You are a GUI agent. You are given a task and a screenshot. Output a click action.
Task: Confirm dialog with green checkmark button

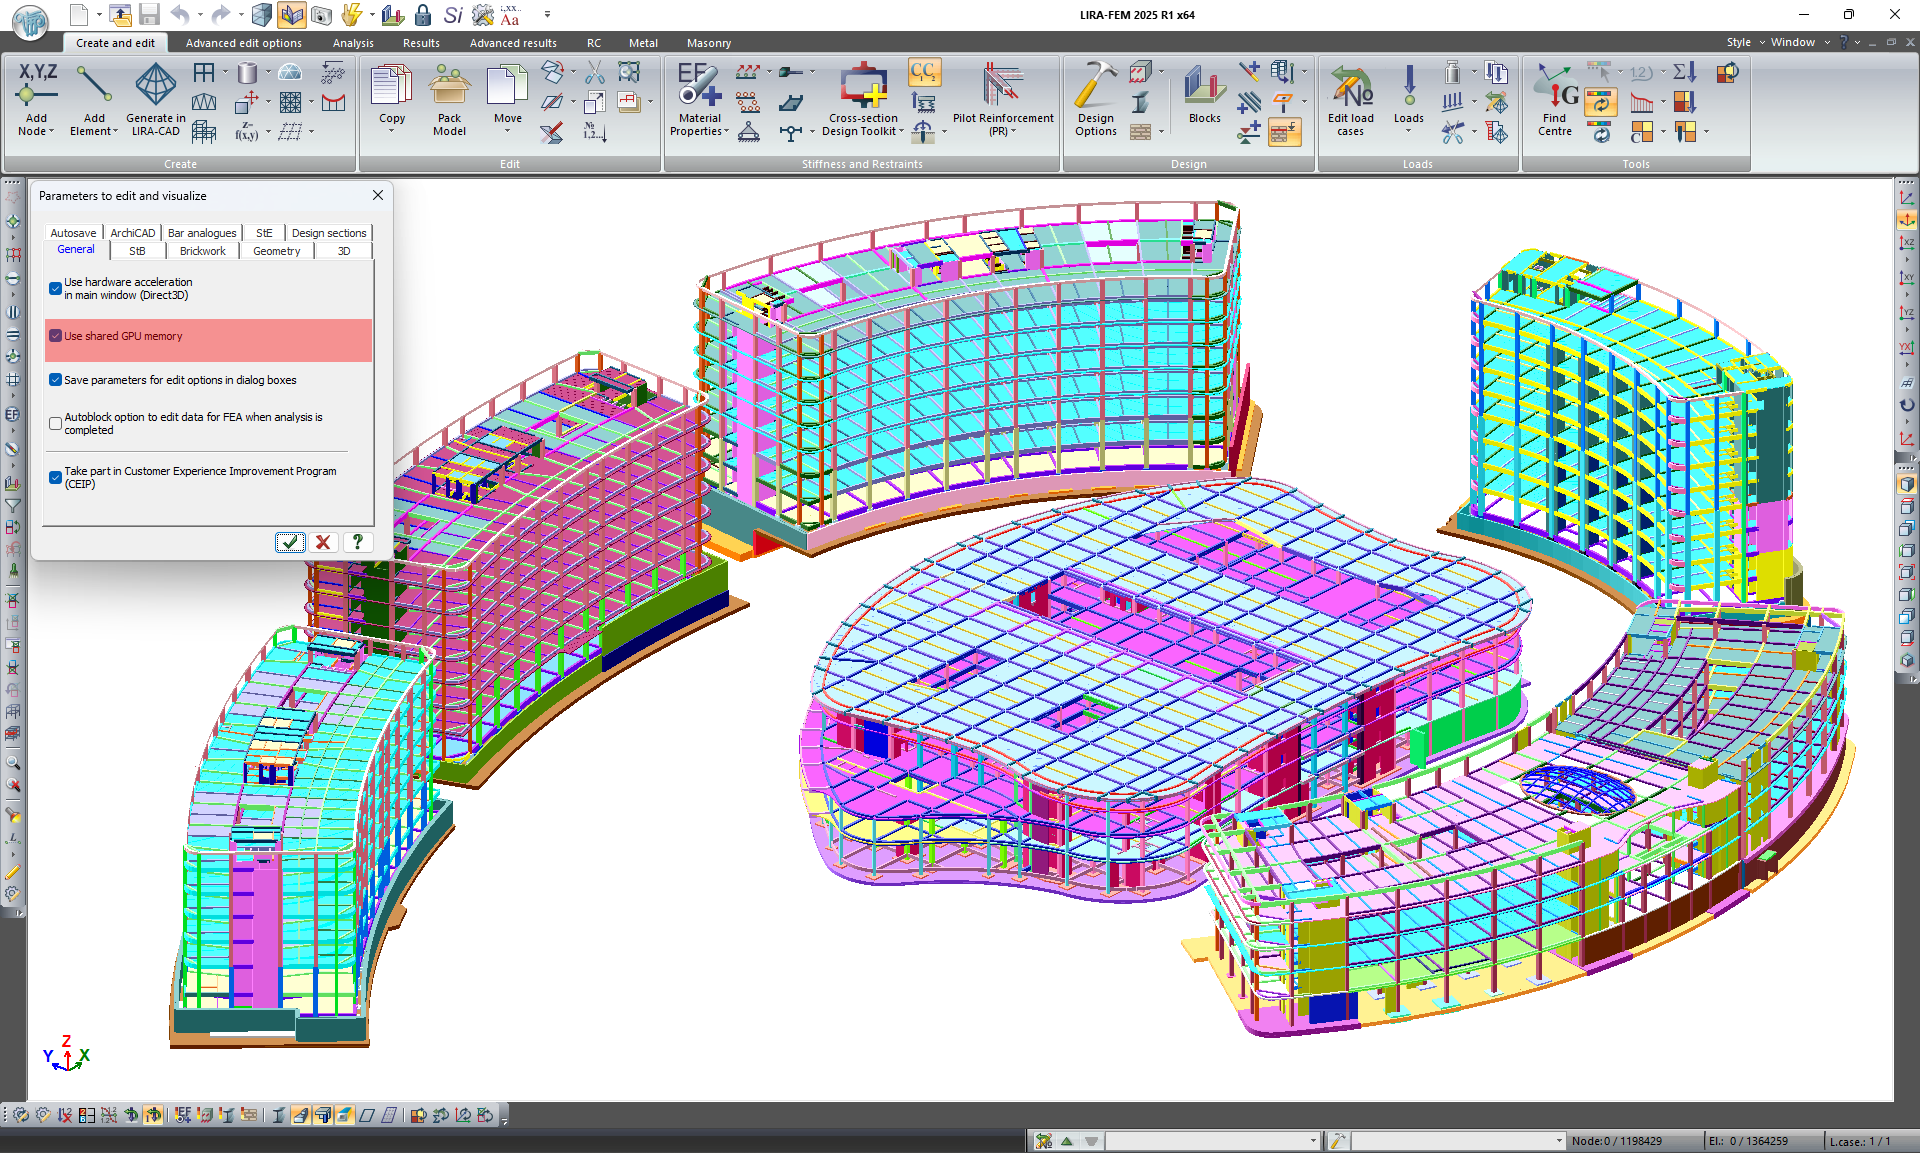coord(289,542)
